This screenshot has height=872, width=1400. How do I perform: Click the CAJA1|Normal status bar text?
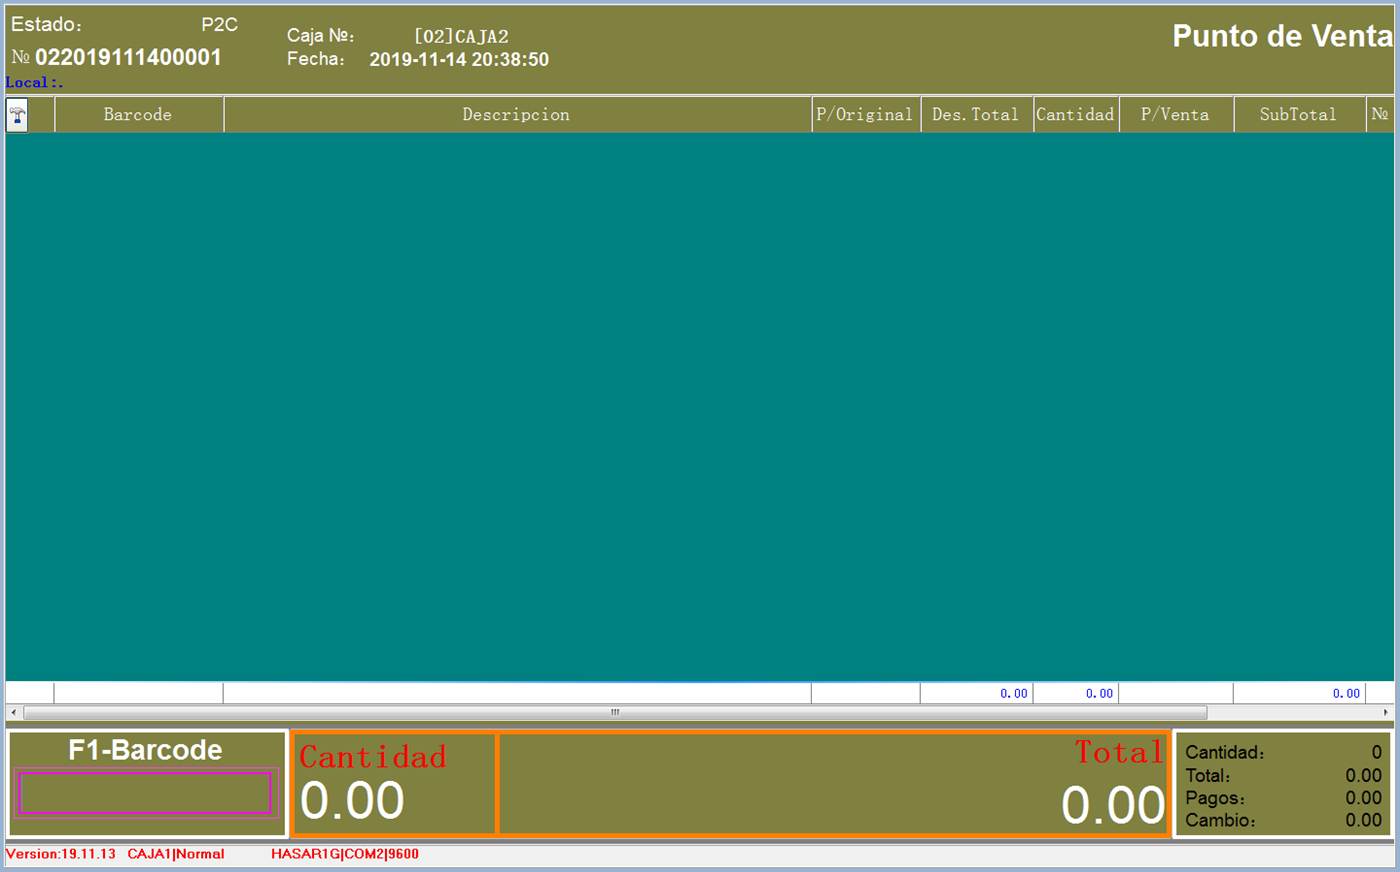click(176, 854)
